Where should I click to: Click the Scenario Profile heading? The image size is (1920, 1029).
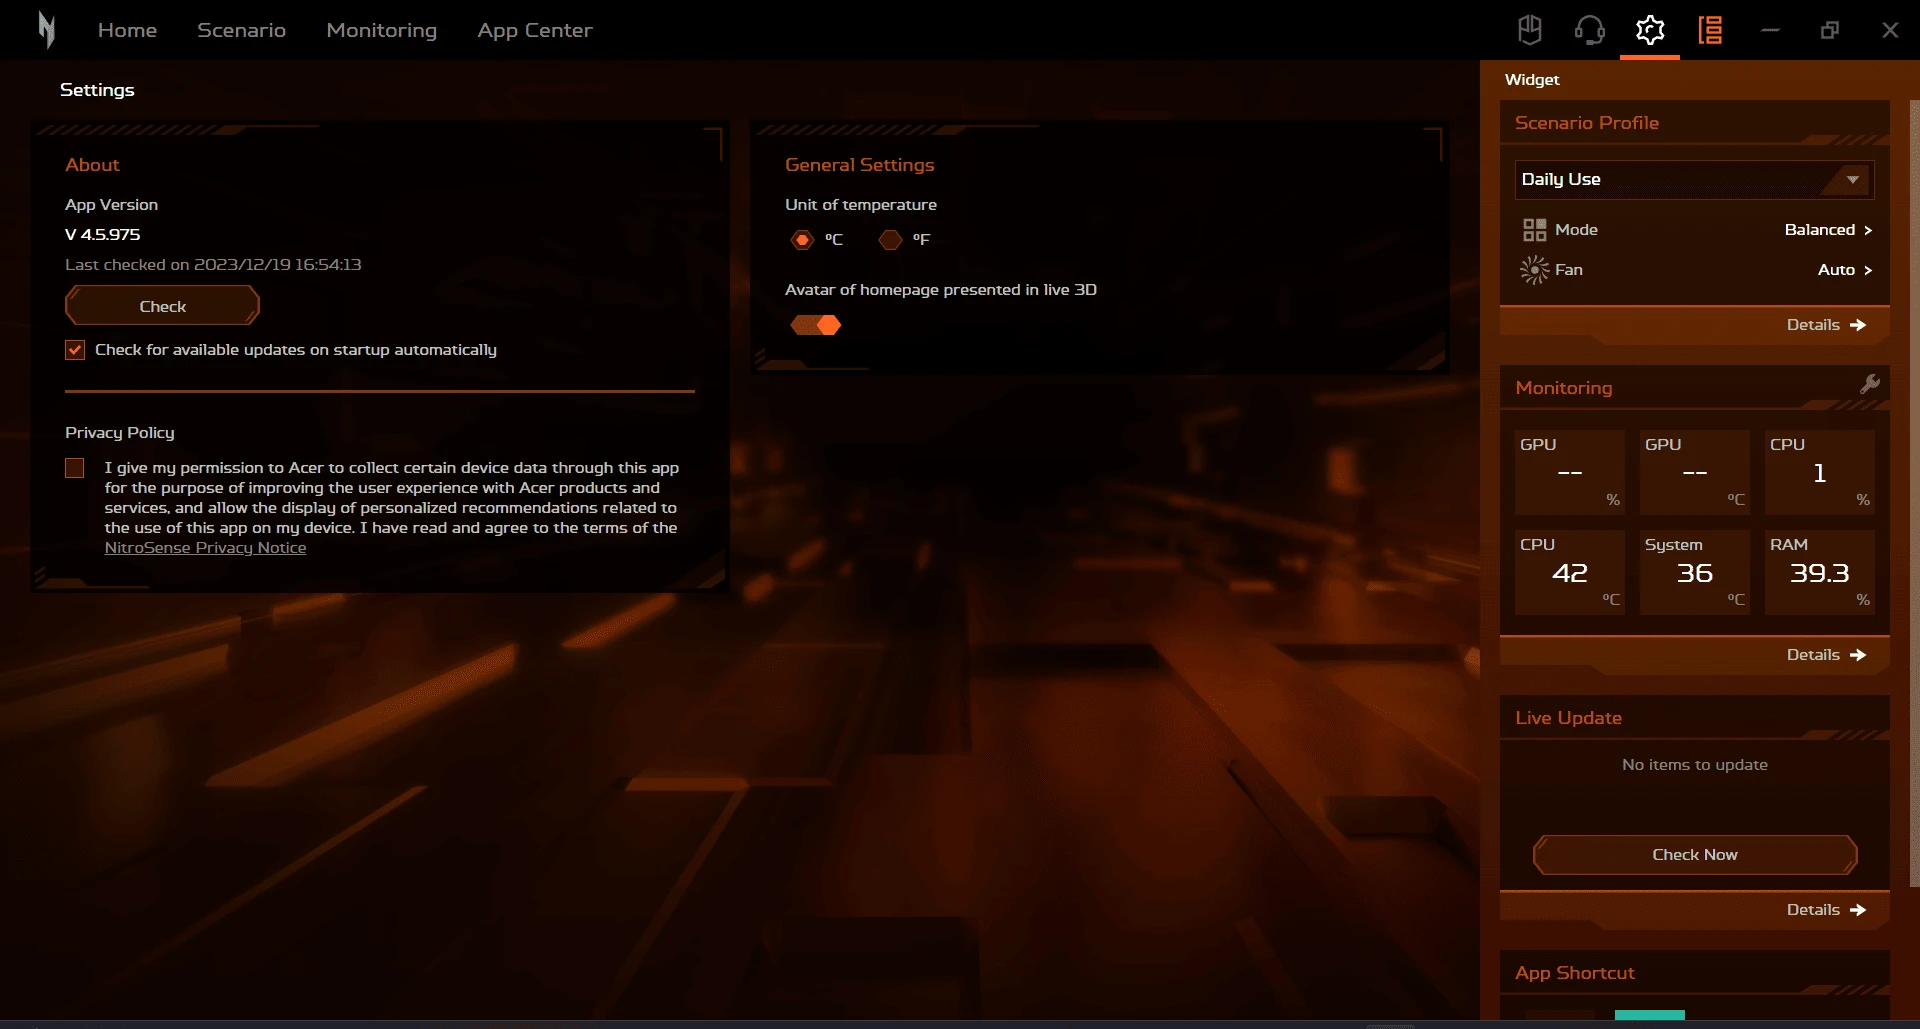coord(1587,123)
